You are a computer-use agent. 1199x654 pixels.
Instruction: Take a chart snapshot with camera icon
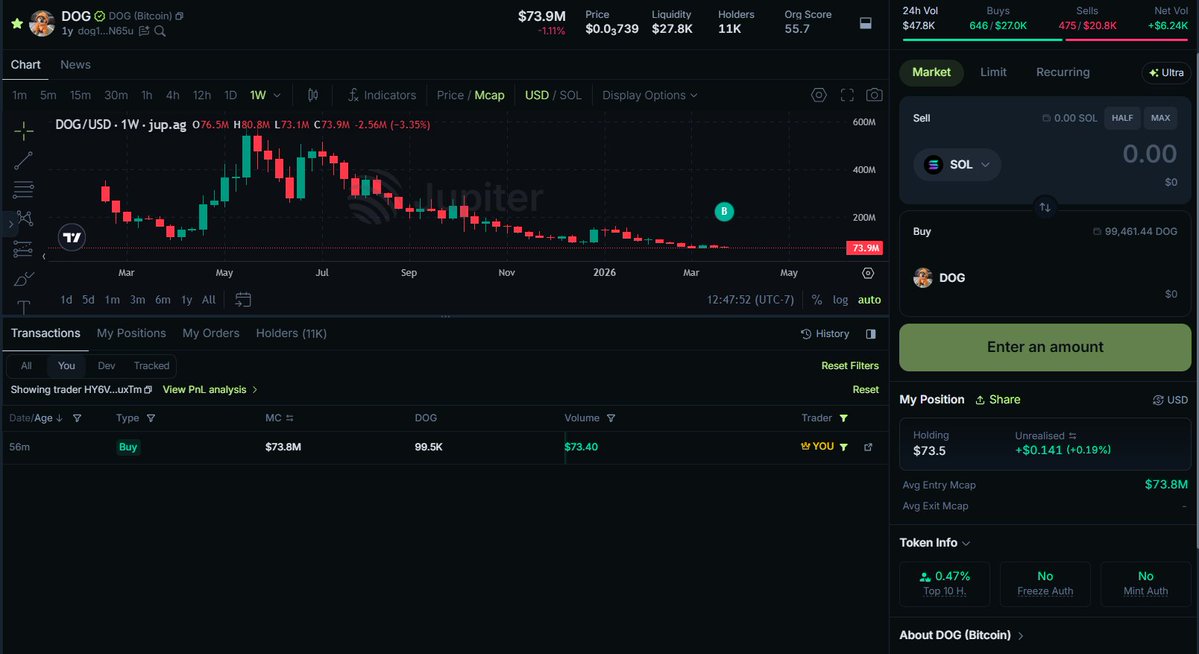(874, 95)
